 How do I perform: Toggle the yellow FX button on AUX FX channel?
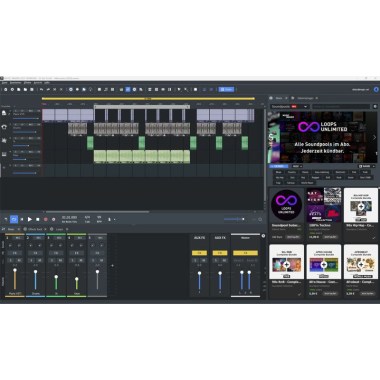199,253
